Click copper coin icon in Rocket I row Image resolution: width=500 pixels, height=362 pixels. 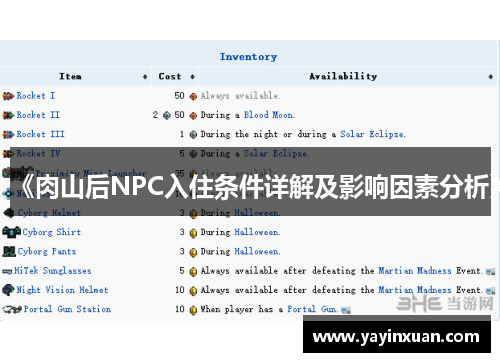click(193, 97)
